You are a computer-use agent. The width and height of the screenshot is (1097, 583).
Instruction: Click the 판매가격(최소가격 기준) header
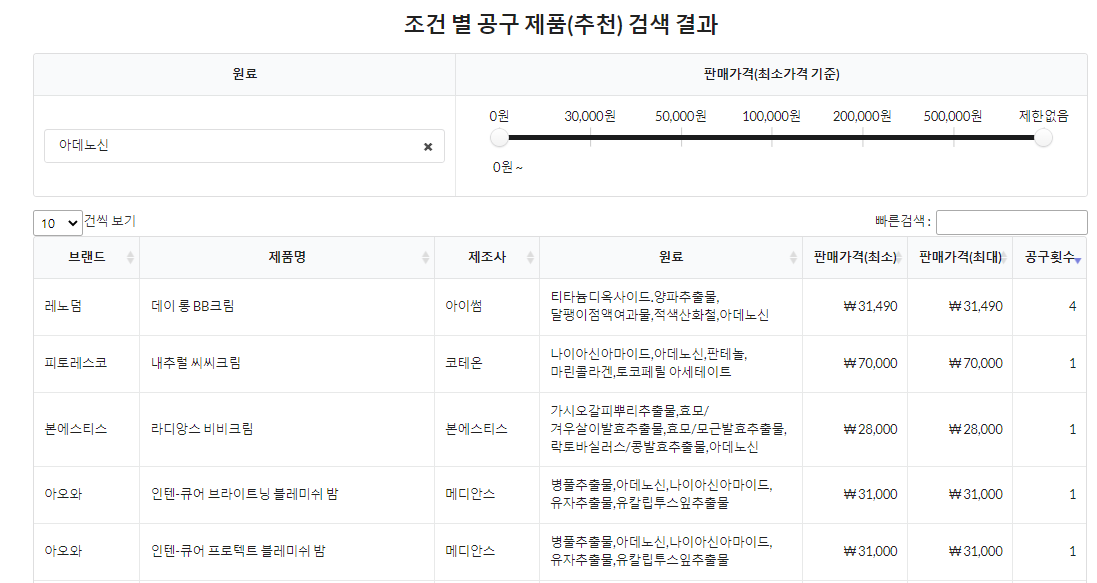point(772,74)
